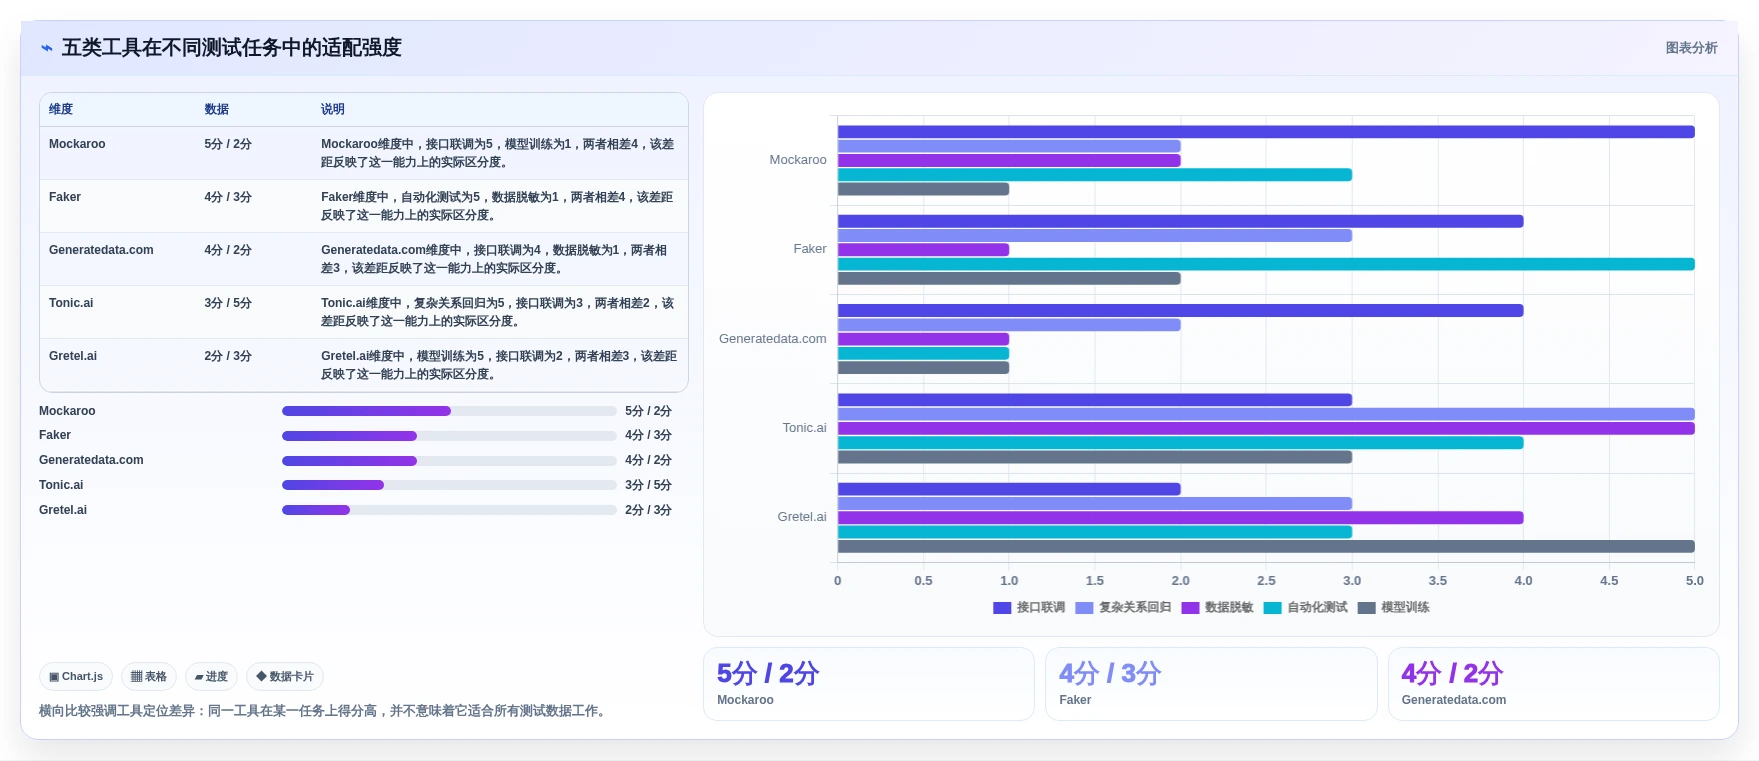1759x761 pixels.
Task: Click Tonic.ai 数据脱敏 purple bar
Action: click(x=1266, y=428)
